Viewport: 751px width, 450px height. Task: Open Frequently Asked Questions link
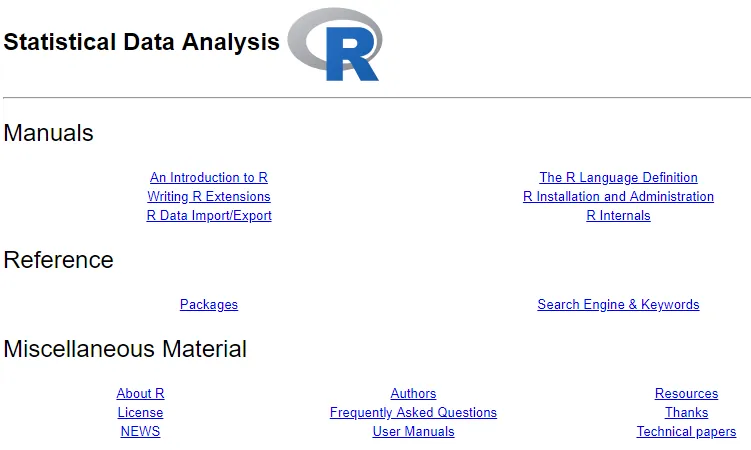(x=413, y=413)
